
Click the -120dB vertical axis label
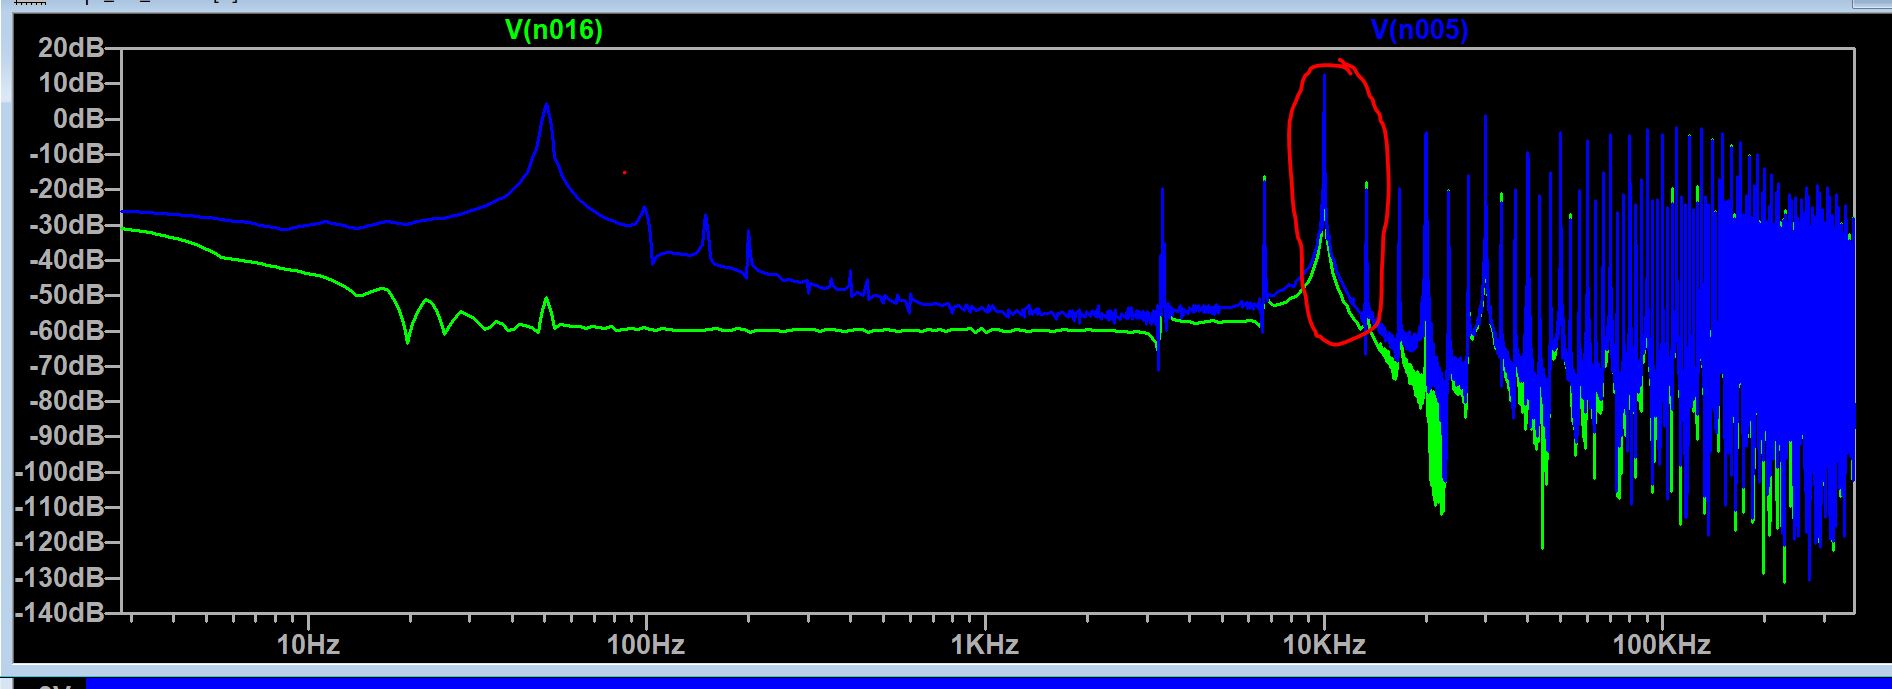(x=60, y=541)
